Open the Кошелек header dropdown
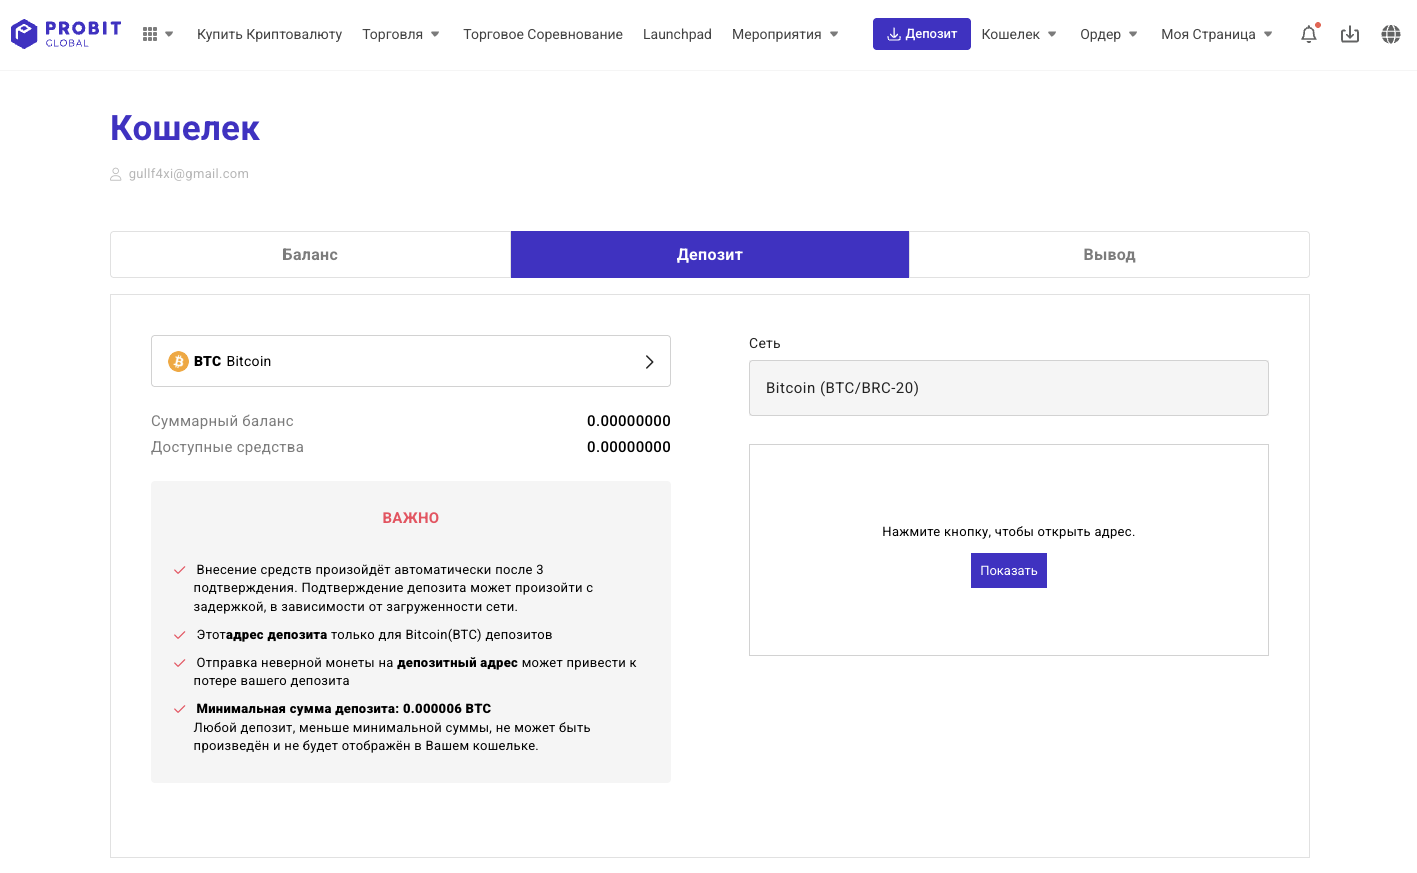The width and height of the screenshot is (1417, 873). point(1018,34)
